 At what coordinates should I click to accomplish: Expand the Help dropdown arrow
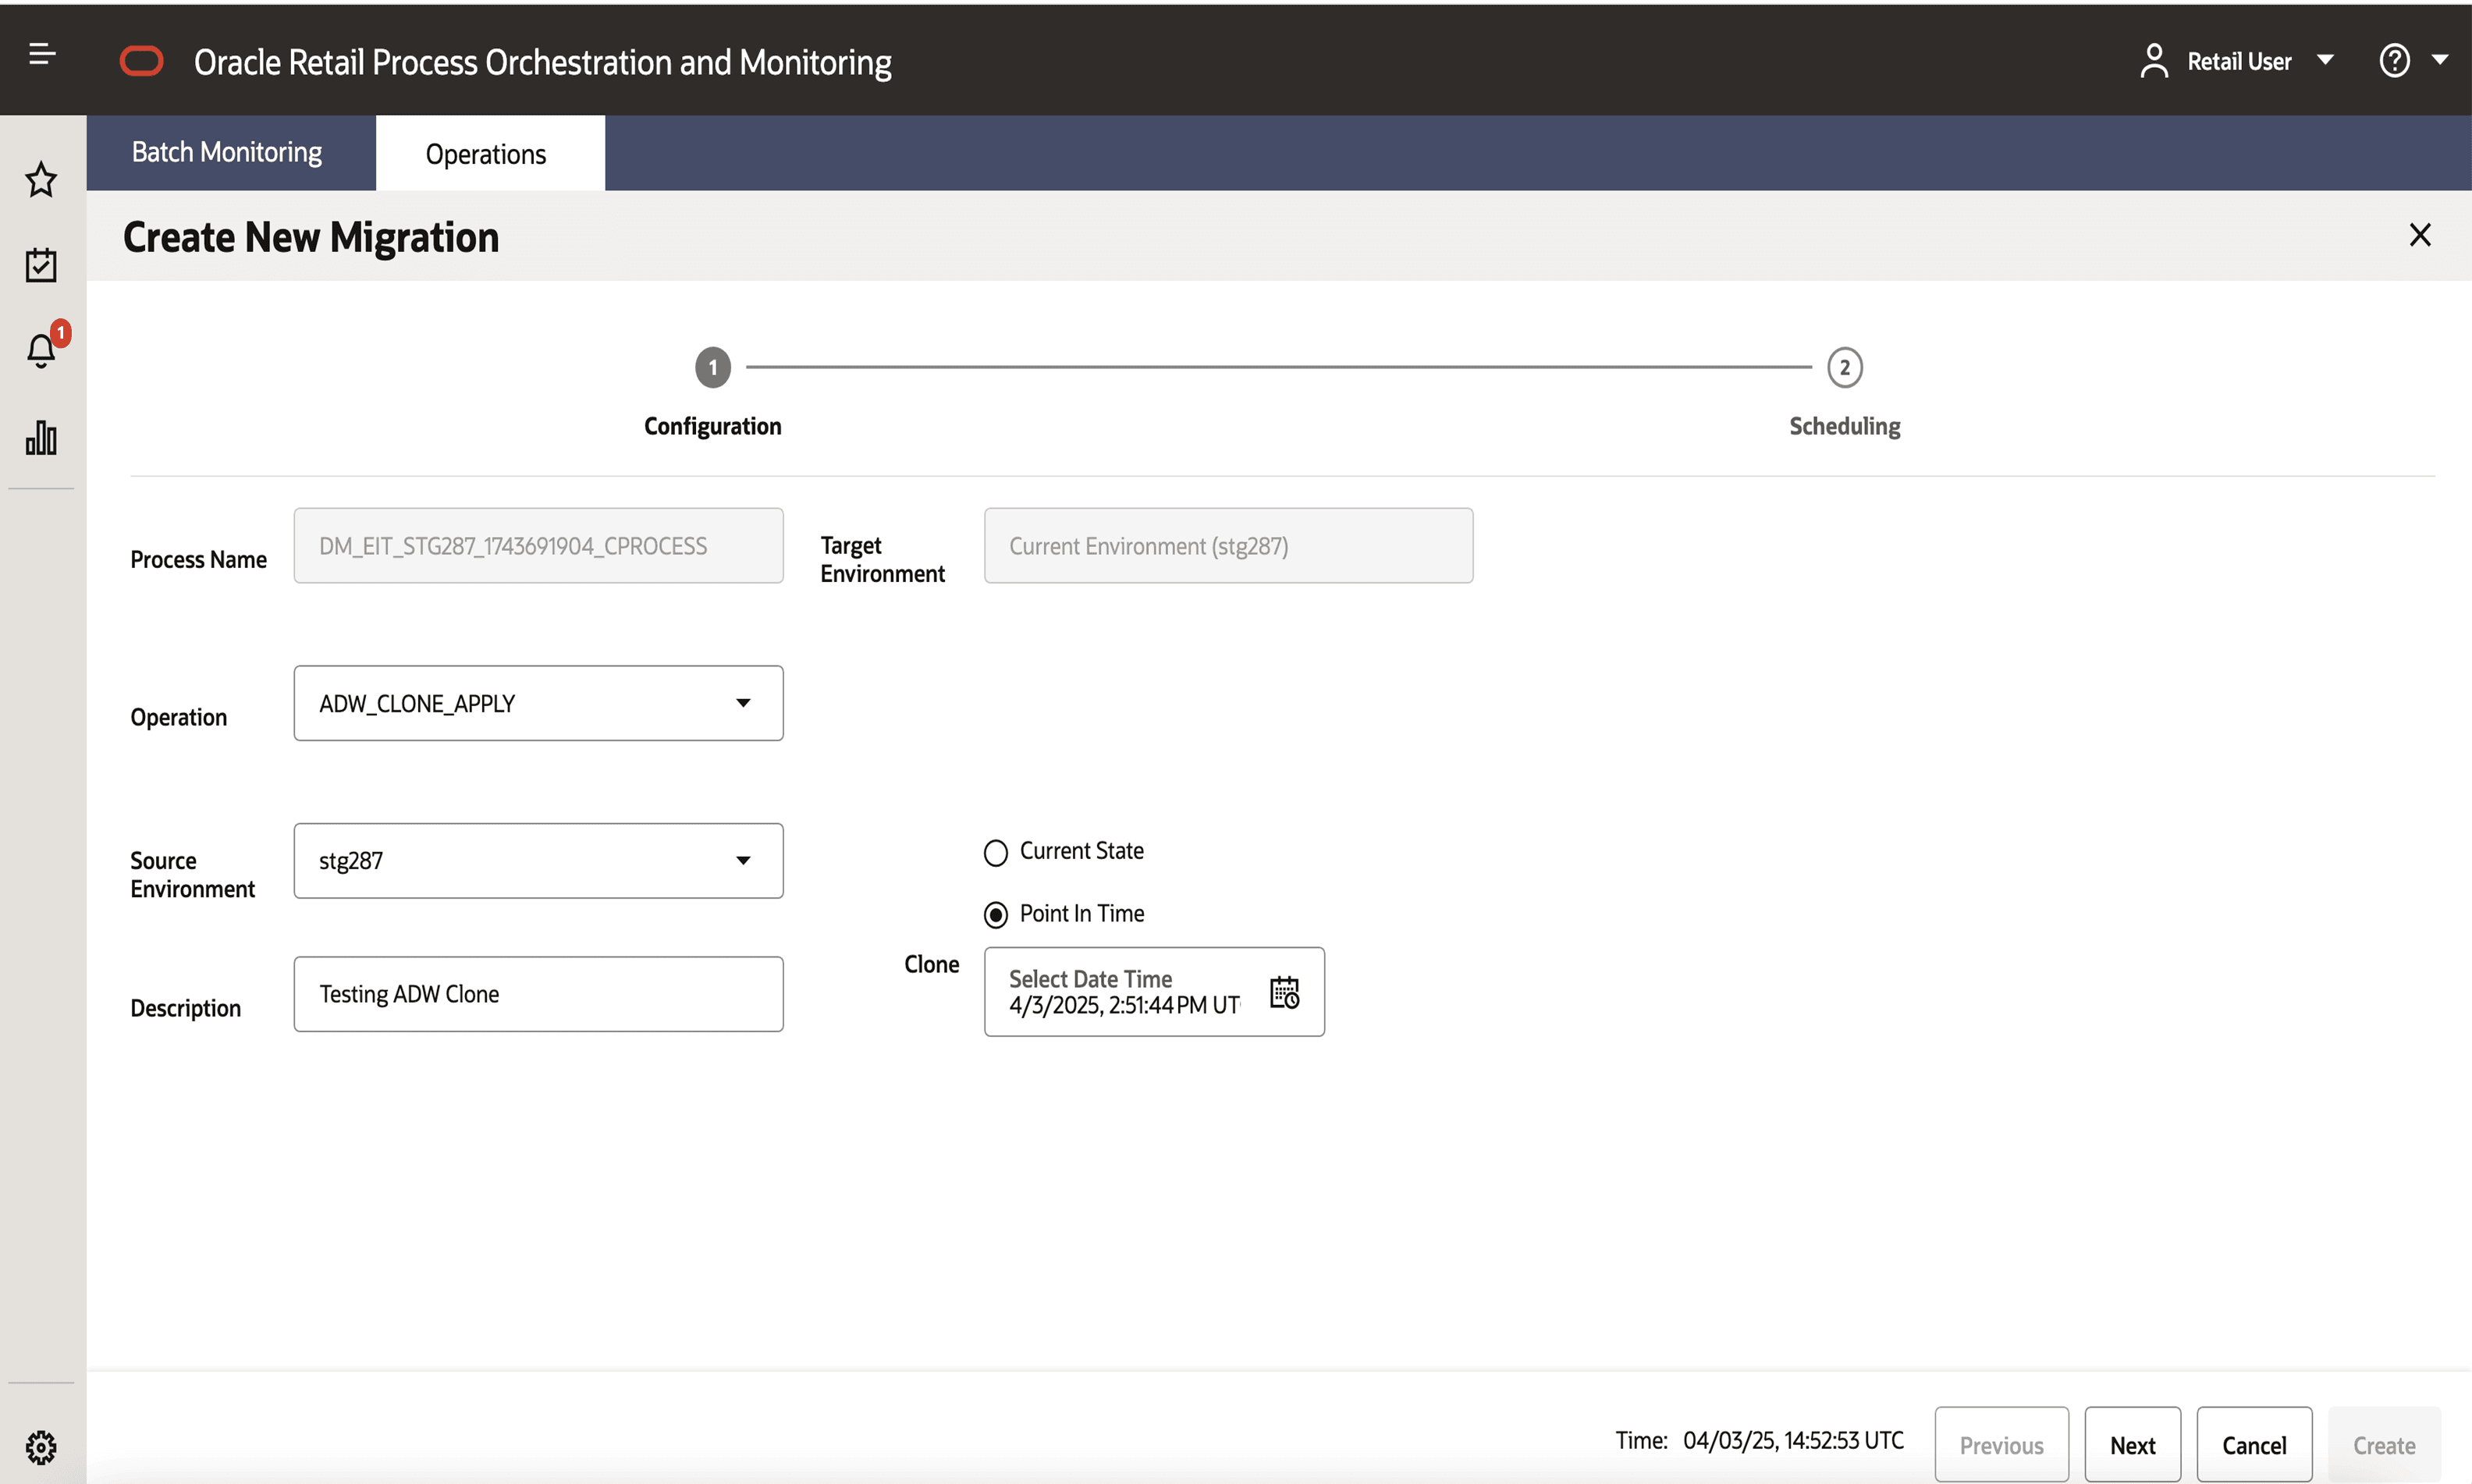[2440, 60]
